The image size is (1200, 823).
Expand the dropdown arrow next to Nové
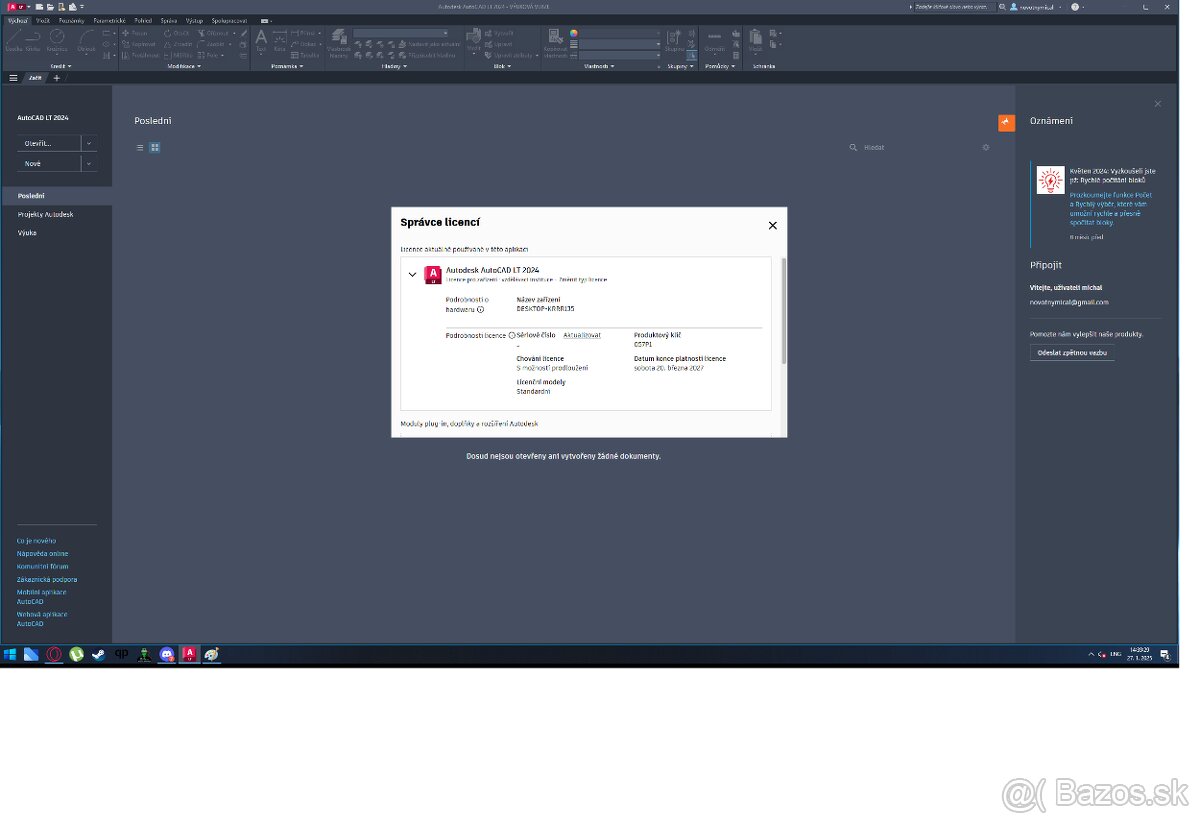click(89, 163)
